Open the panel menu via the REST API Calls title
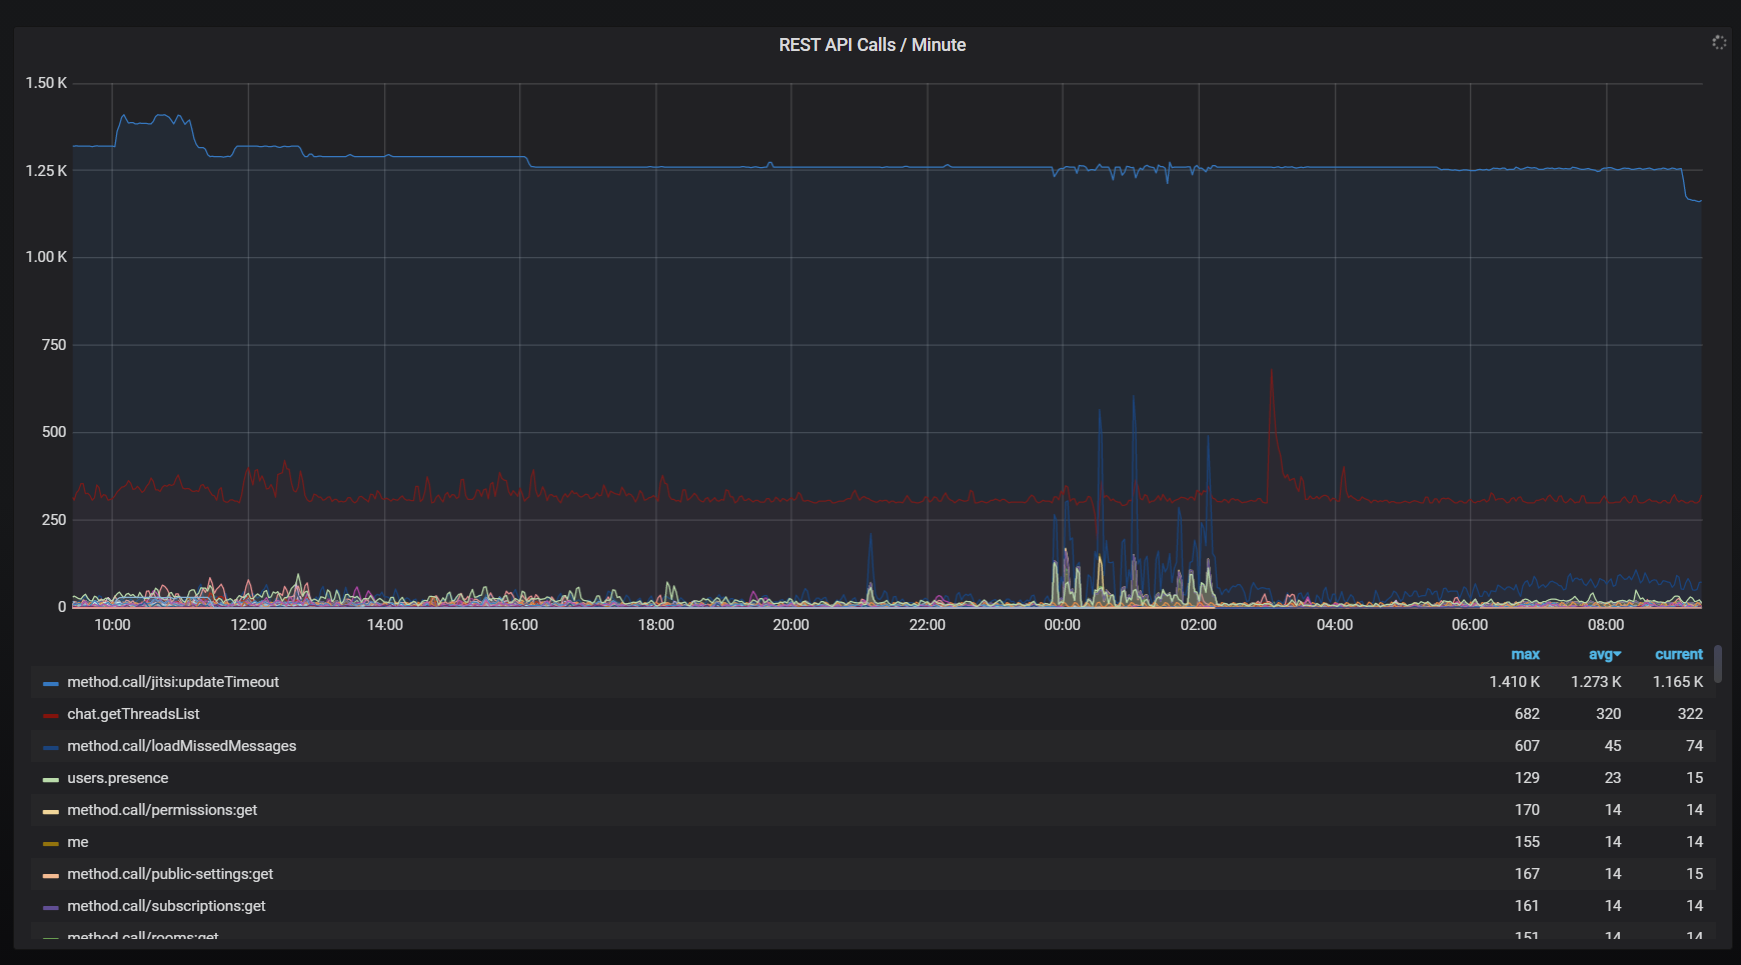 click(871, 45)
